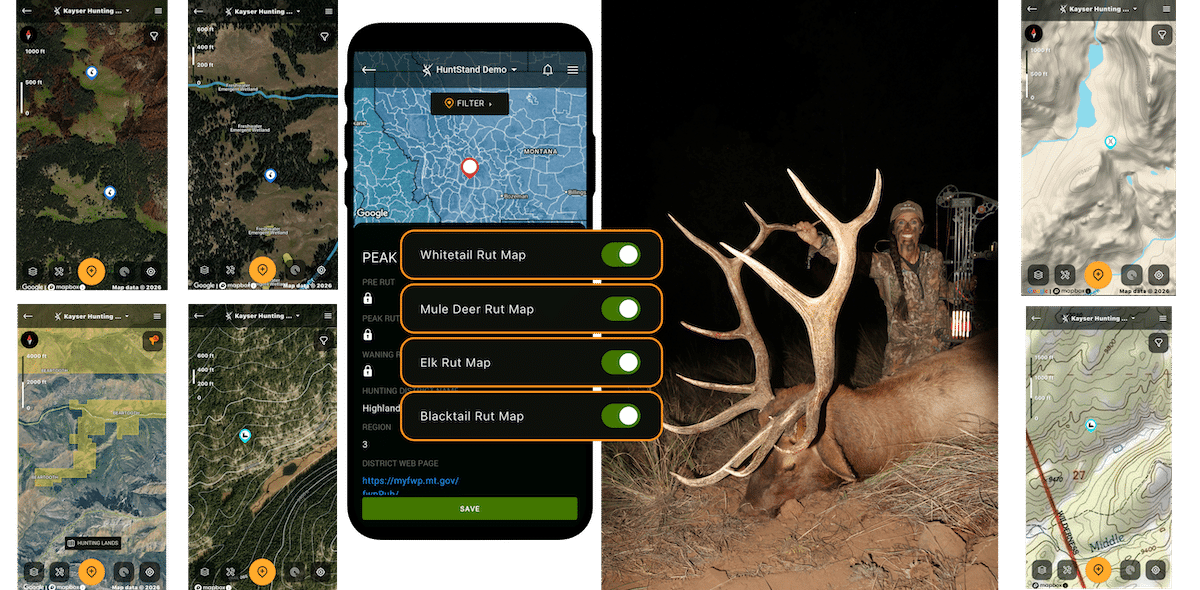1200x590 pixels.
Task: Open the filter funnel on the Freshwater Emergent Wetland map
Action: click(323, 36)
